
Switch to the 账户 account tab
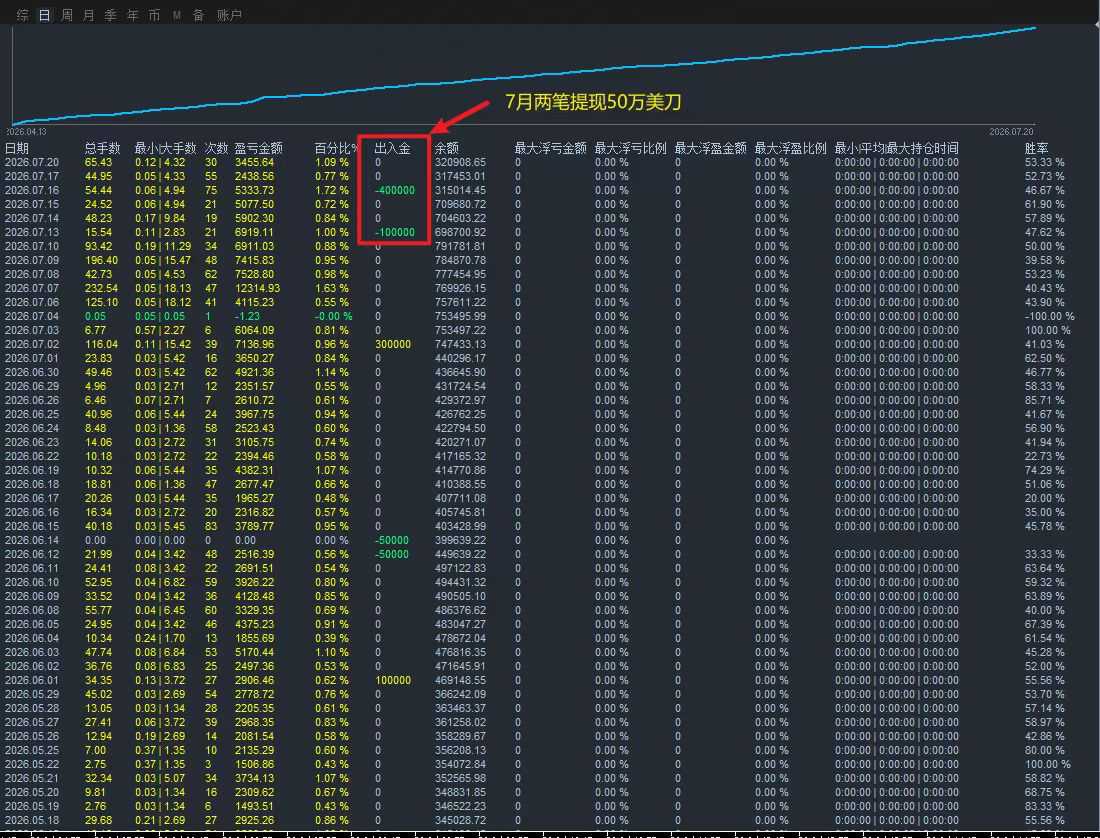click(229, 15)
